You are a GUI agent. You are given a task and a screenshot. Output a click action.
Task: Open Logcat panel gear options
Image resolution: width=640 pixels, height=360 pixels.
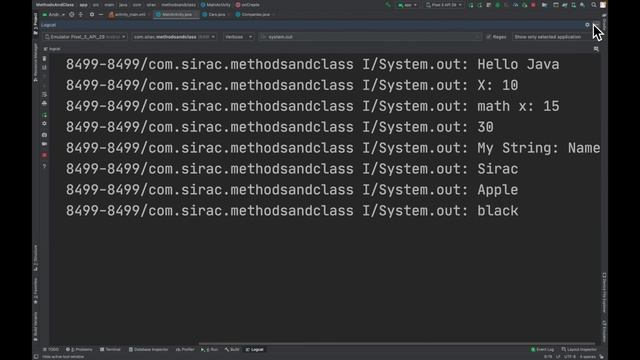coord(587,25)
